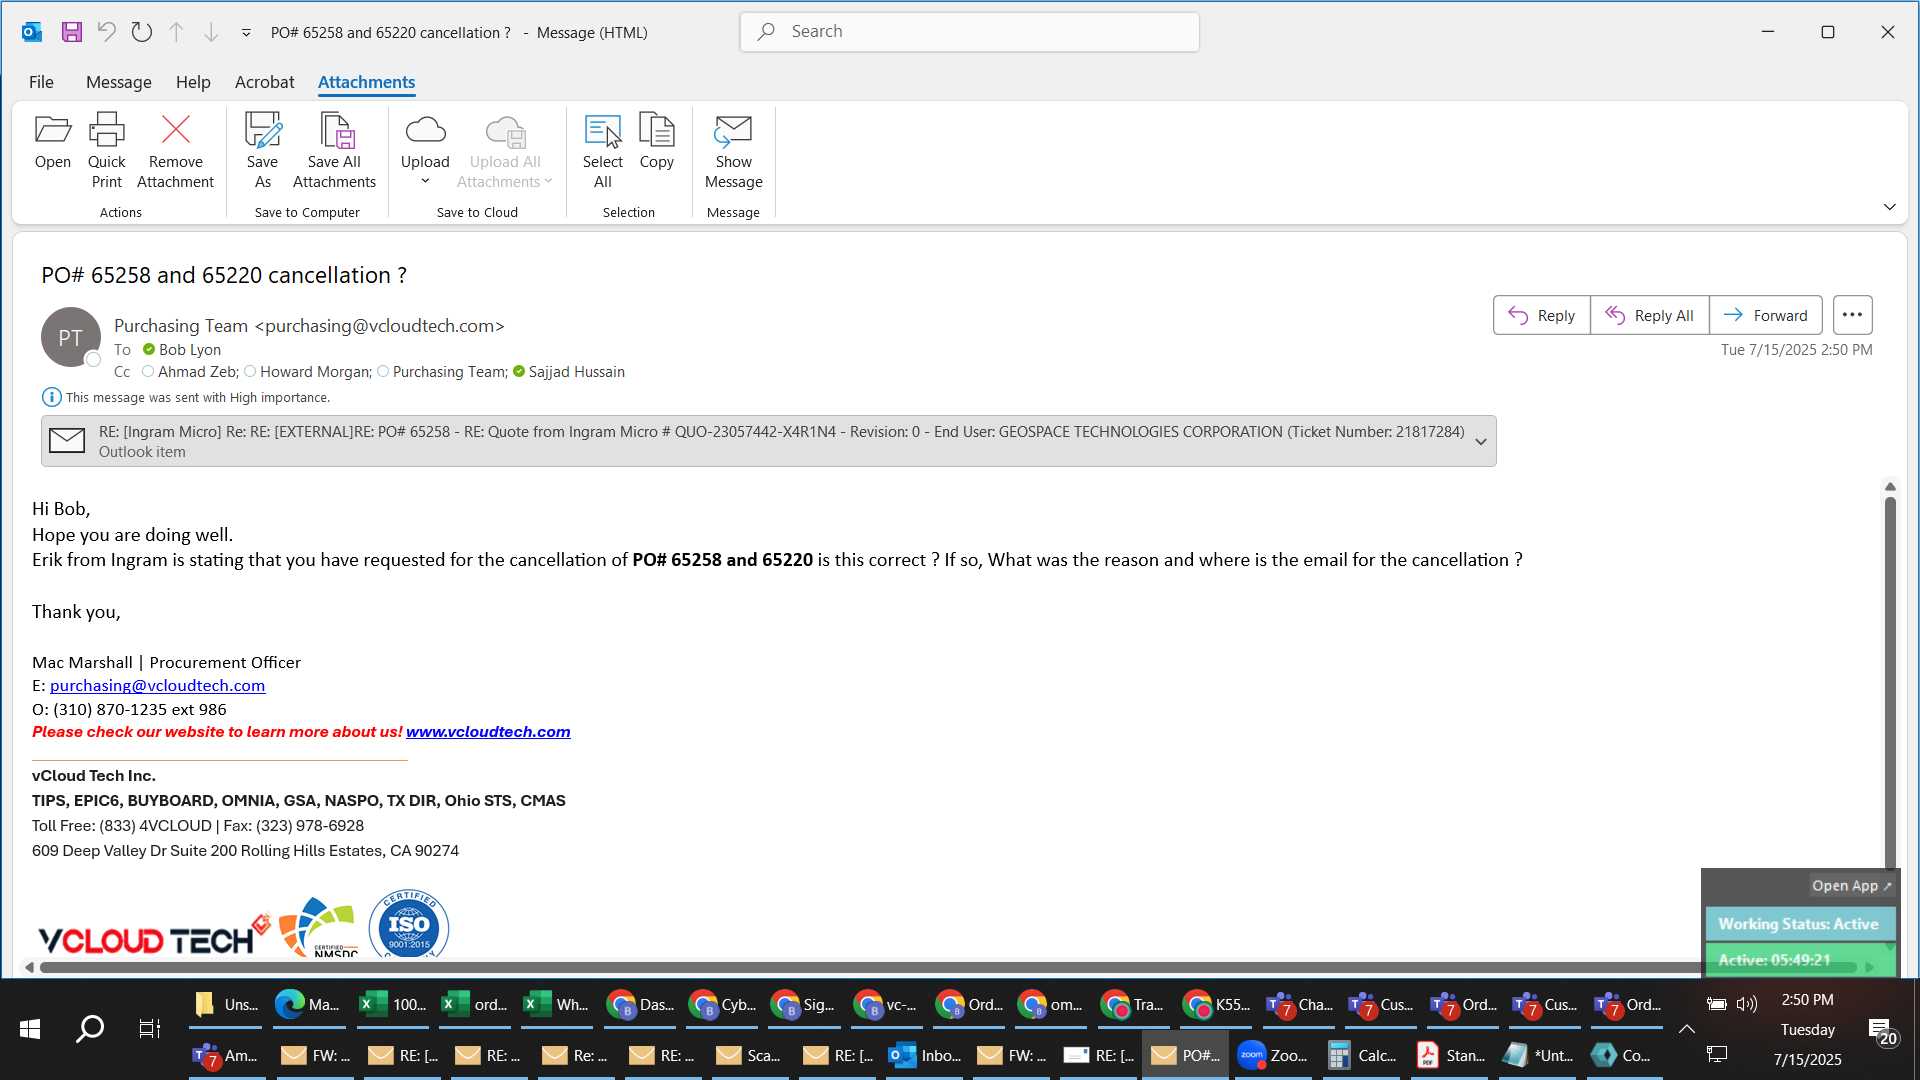Expand the Upload dropdown
This screenshot has height=1080, width=1920.
click(425, 181)
